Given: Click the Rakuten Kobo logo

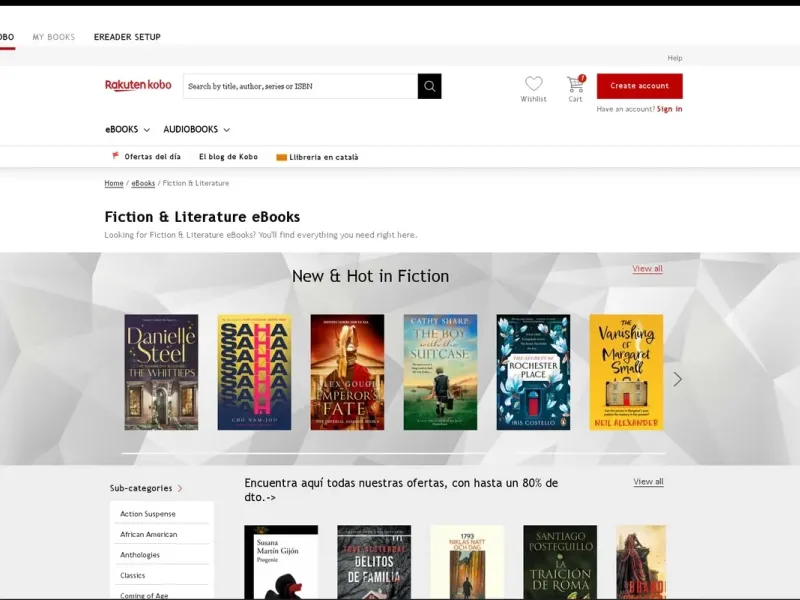Looking at the screenshot, I should point(138,85).
